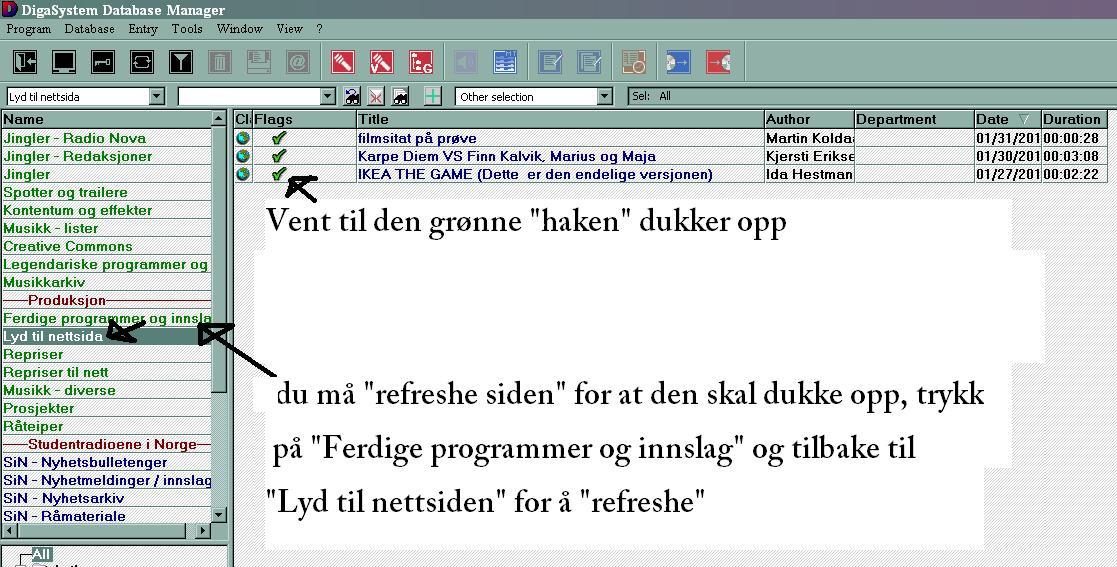
Task: Click the Flags column header
Action: click(304, 119)
